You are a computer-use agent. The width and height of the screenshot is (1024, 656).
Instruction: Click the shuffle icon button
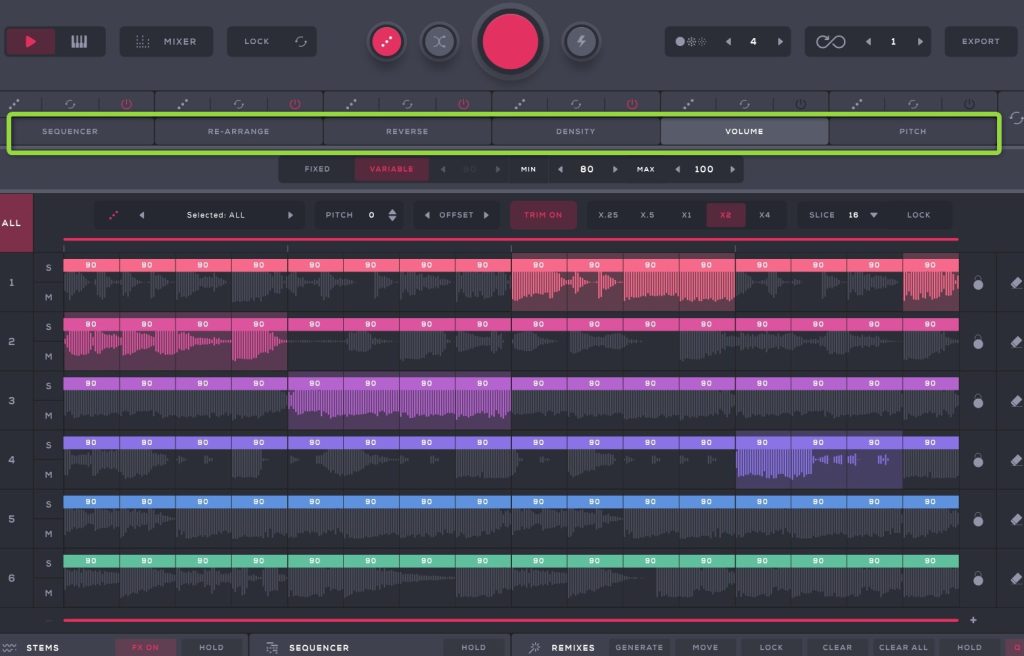(439, 42)
